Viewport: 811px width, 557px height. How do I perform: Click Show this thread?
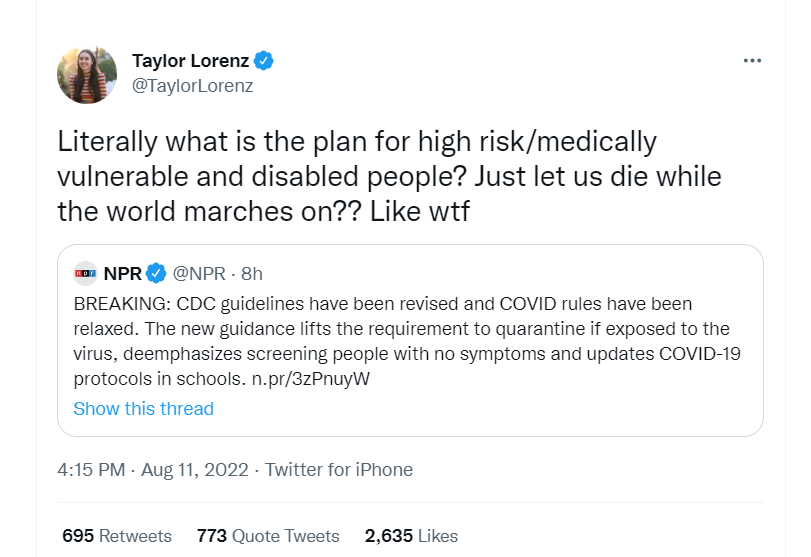click(x=144, y=408)
